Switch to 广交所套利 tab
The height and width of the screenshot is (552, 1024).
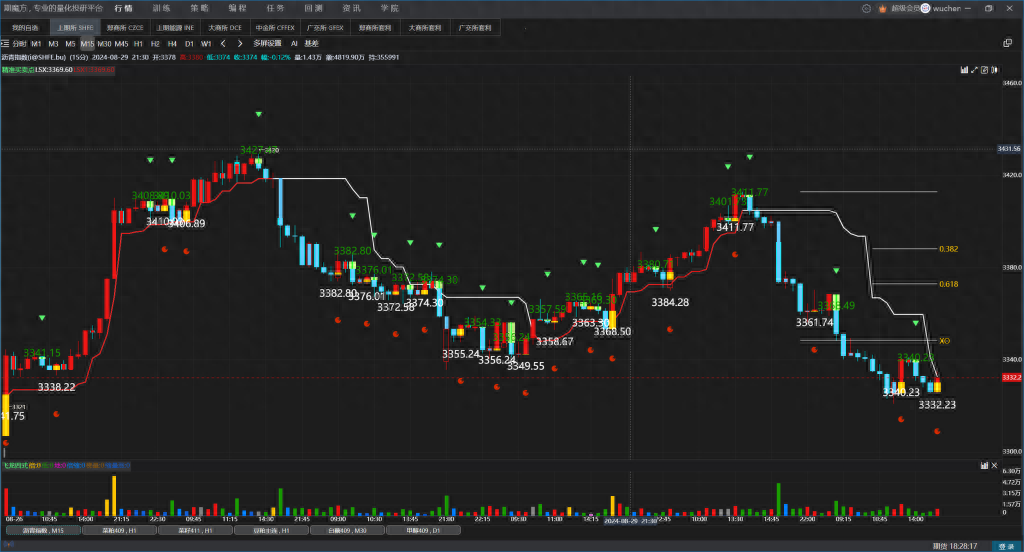click(475, 28)
